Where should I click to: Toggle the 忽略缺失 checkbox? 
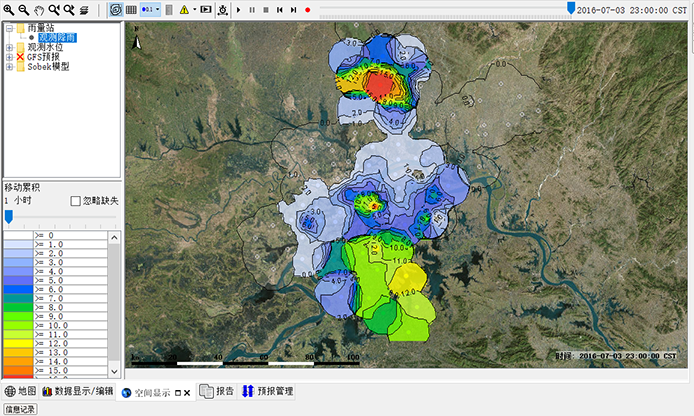(76, 201)
